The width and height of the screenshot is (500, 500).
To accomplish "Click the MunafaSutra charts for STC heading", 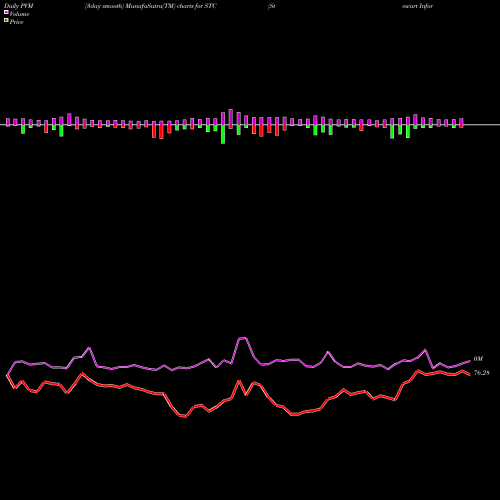I will point(151,6).
